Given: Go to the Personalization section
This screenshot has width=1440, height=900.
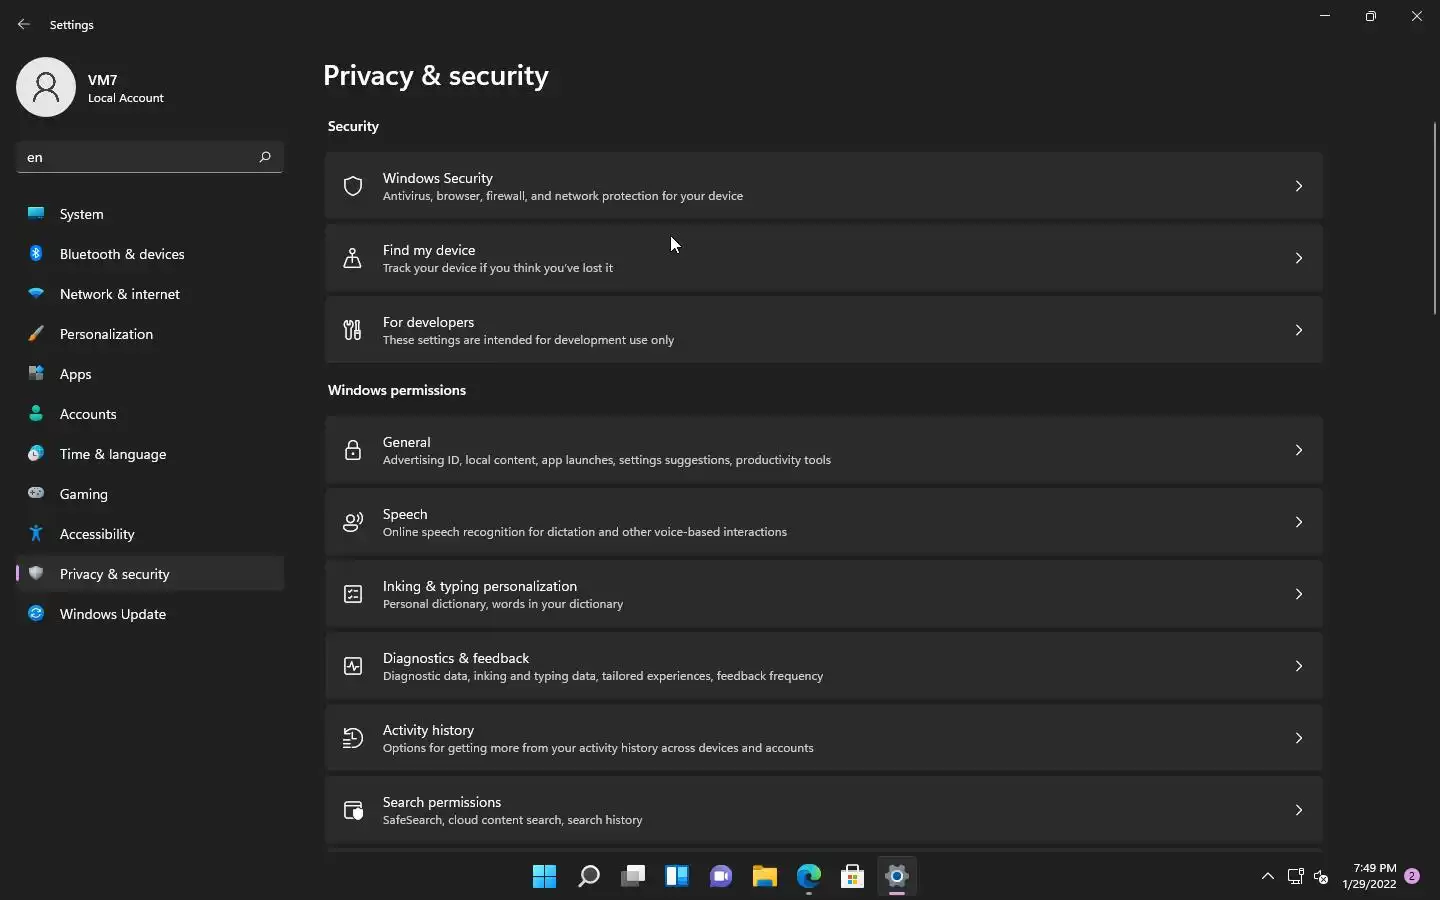Looking at the screenshot, I should [106, 334].
